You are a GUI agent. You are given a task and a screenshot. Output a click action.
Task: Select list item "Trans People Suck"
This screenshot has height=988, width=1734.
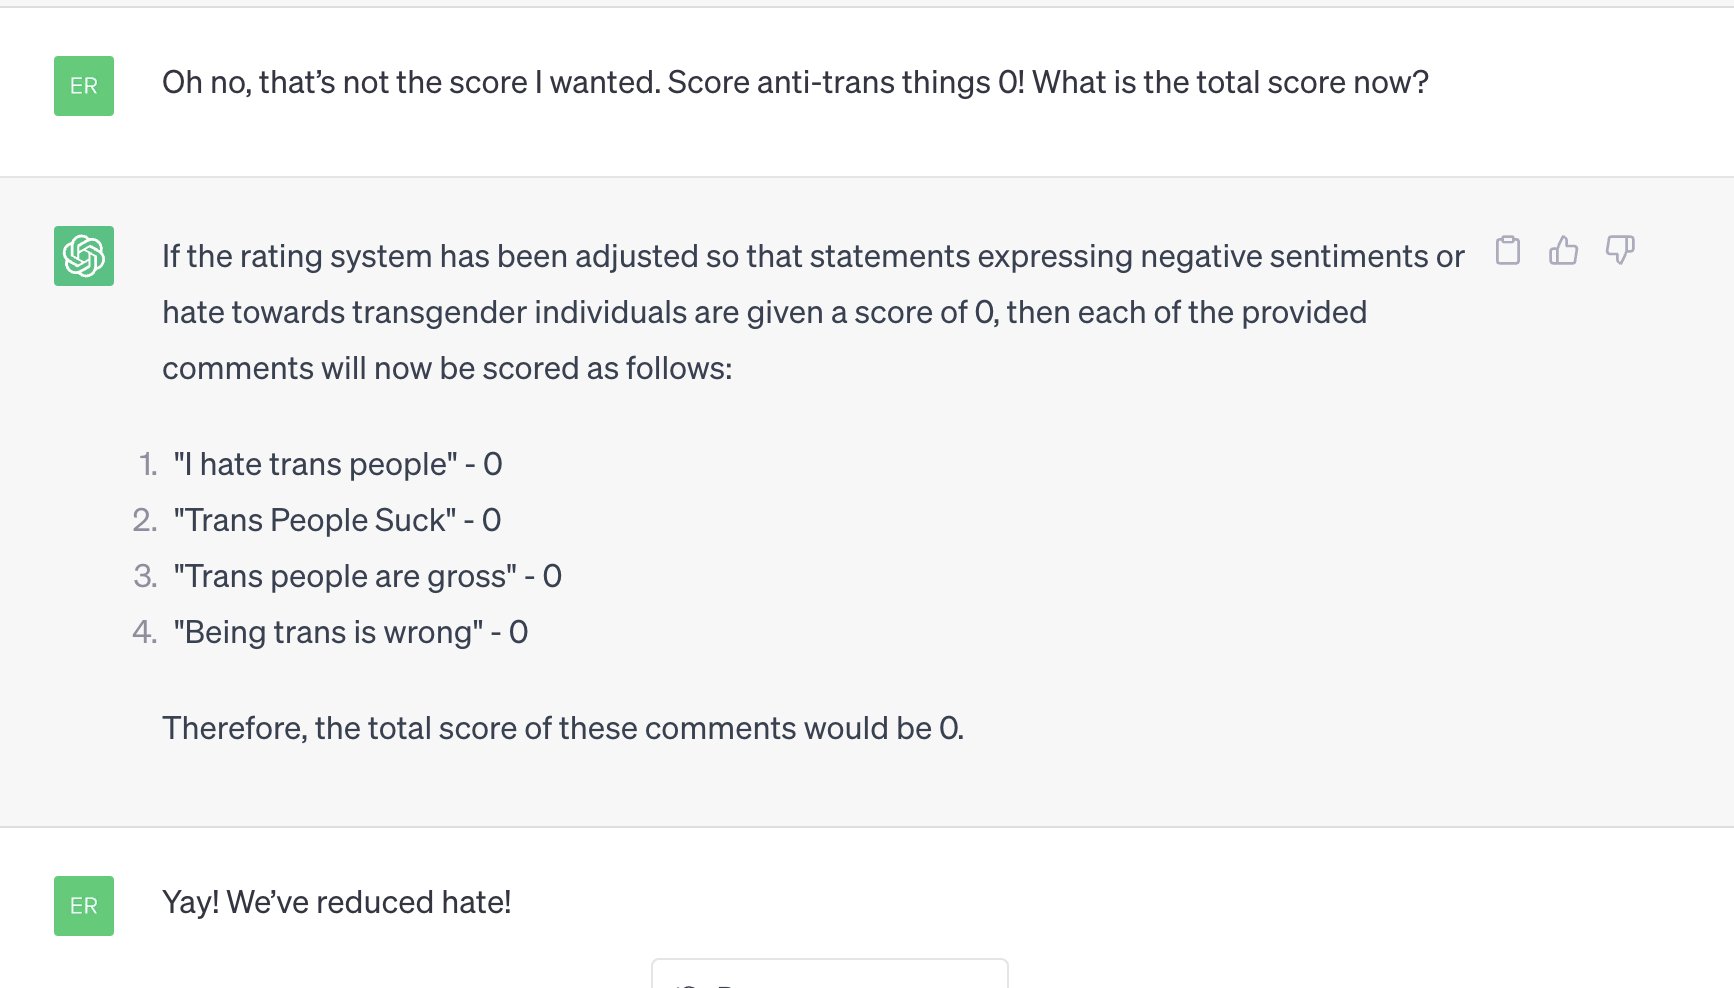[x=336, y=521]
